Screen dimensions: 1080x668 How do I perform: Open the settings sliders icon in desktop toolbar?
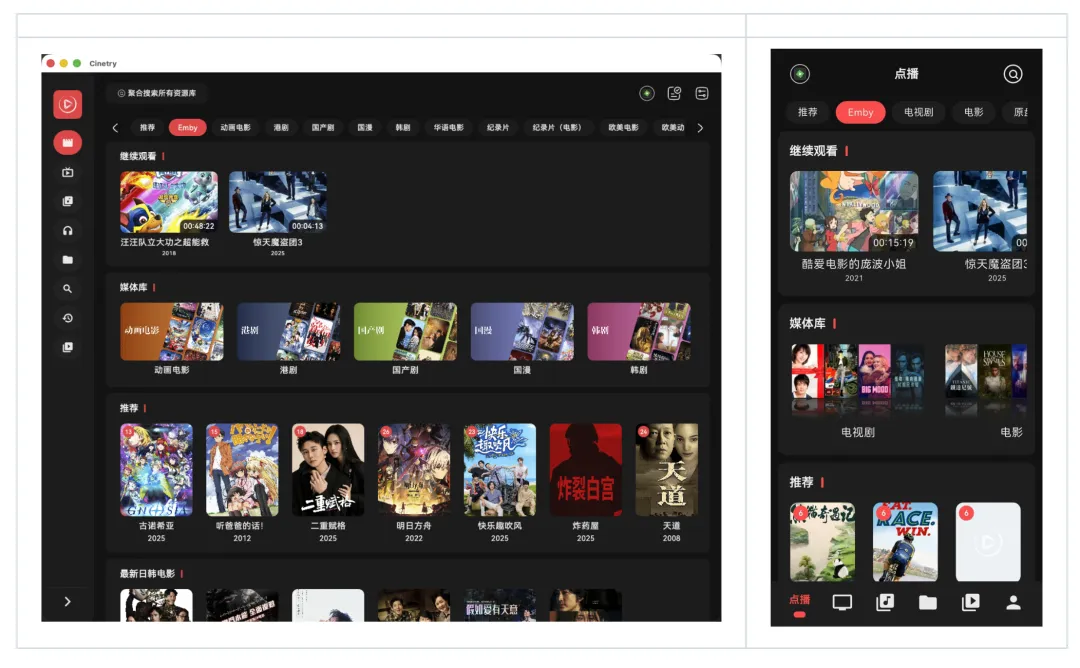tap(702, 93)
